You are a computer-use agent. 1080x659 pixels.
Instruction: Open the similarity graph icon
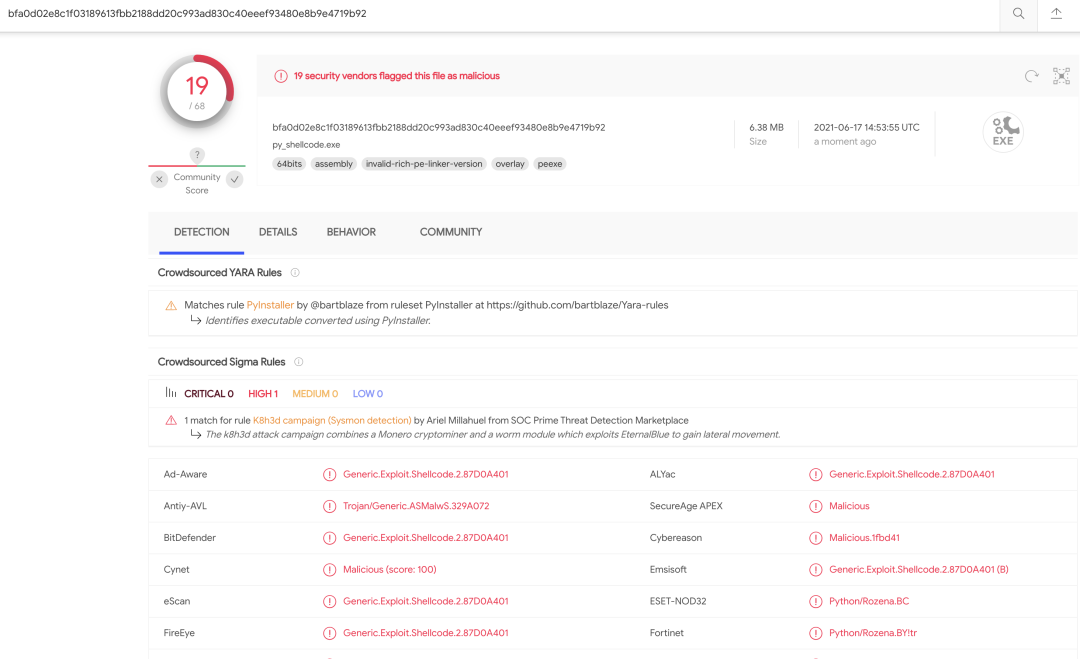tap(1061, 76)
